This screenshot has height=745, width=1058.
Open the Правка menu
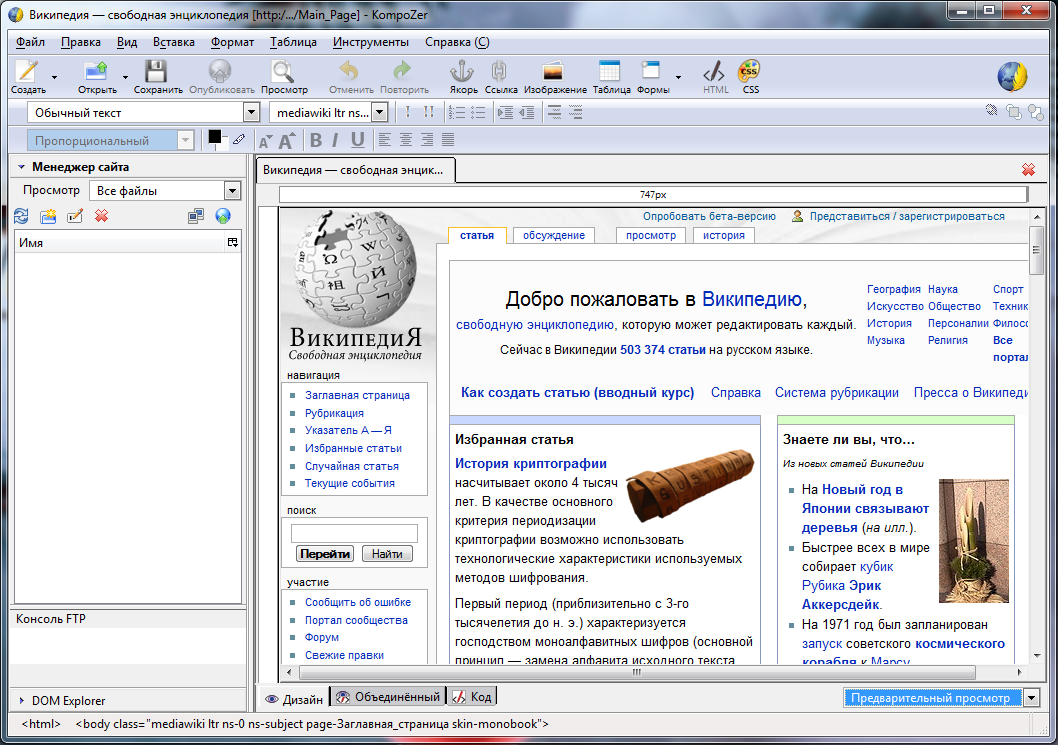[x=81, y=42]
